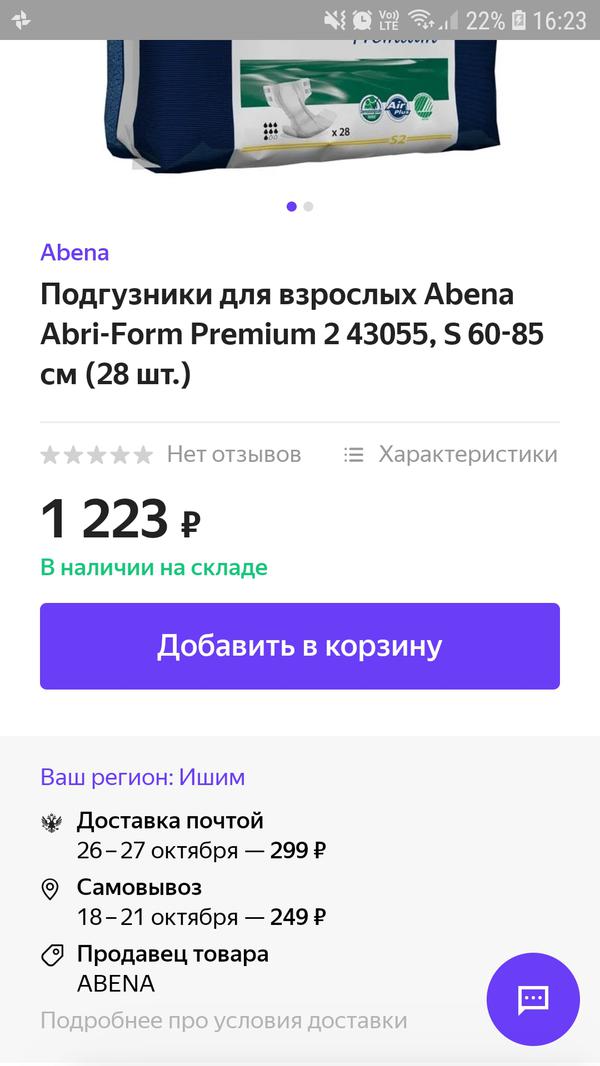This screenshot has height=1066, width=600.
Task: Tap the star rating row
Action: point(96,455)
